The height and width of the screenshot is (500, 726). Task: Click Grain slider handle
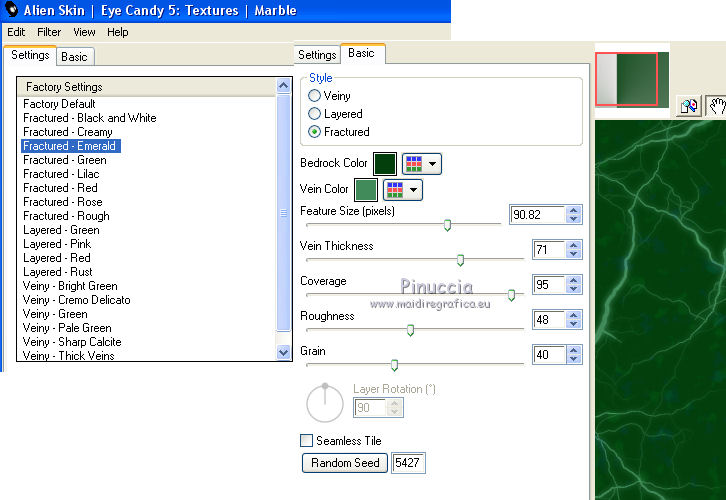coord(394,365)
